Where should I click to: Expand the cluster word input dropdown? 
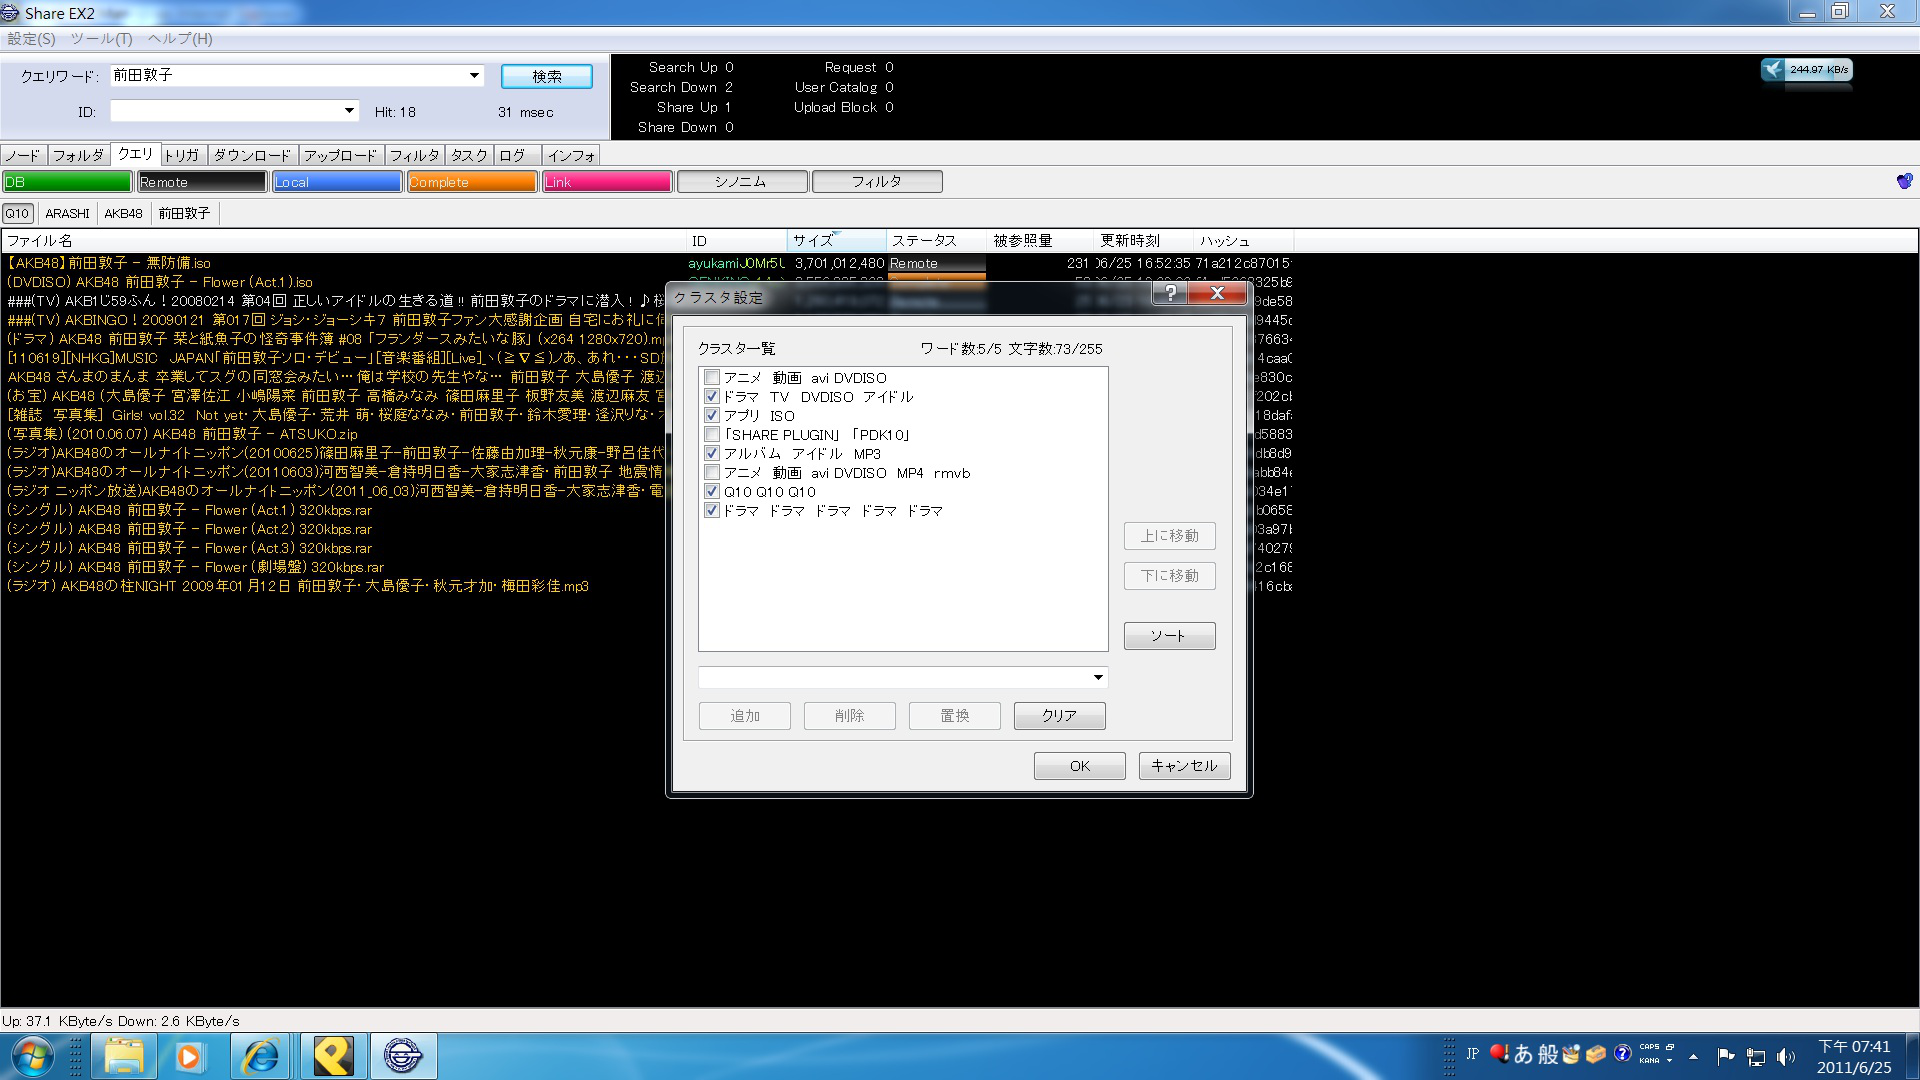click(1098, 678)
